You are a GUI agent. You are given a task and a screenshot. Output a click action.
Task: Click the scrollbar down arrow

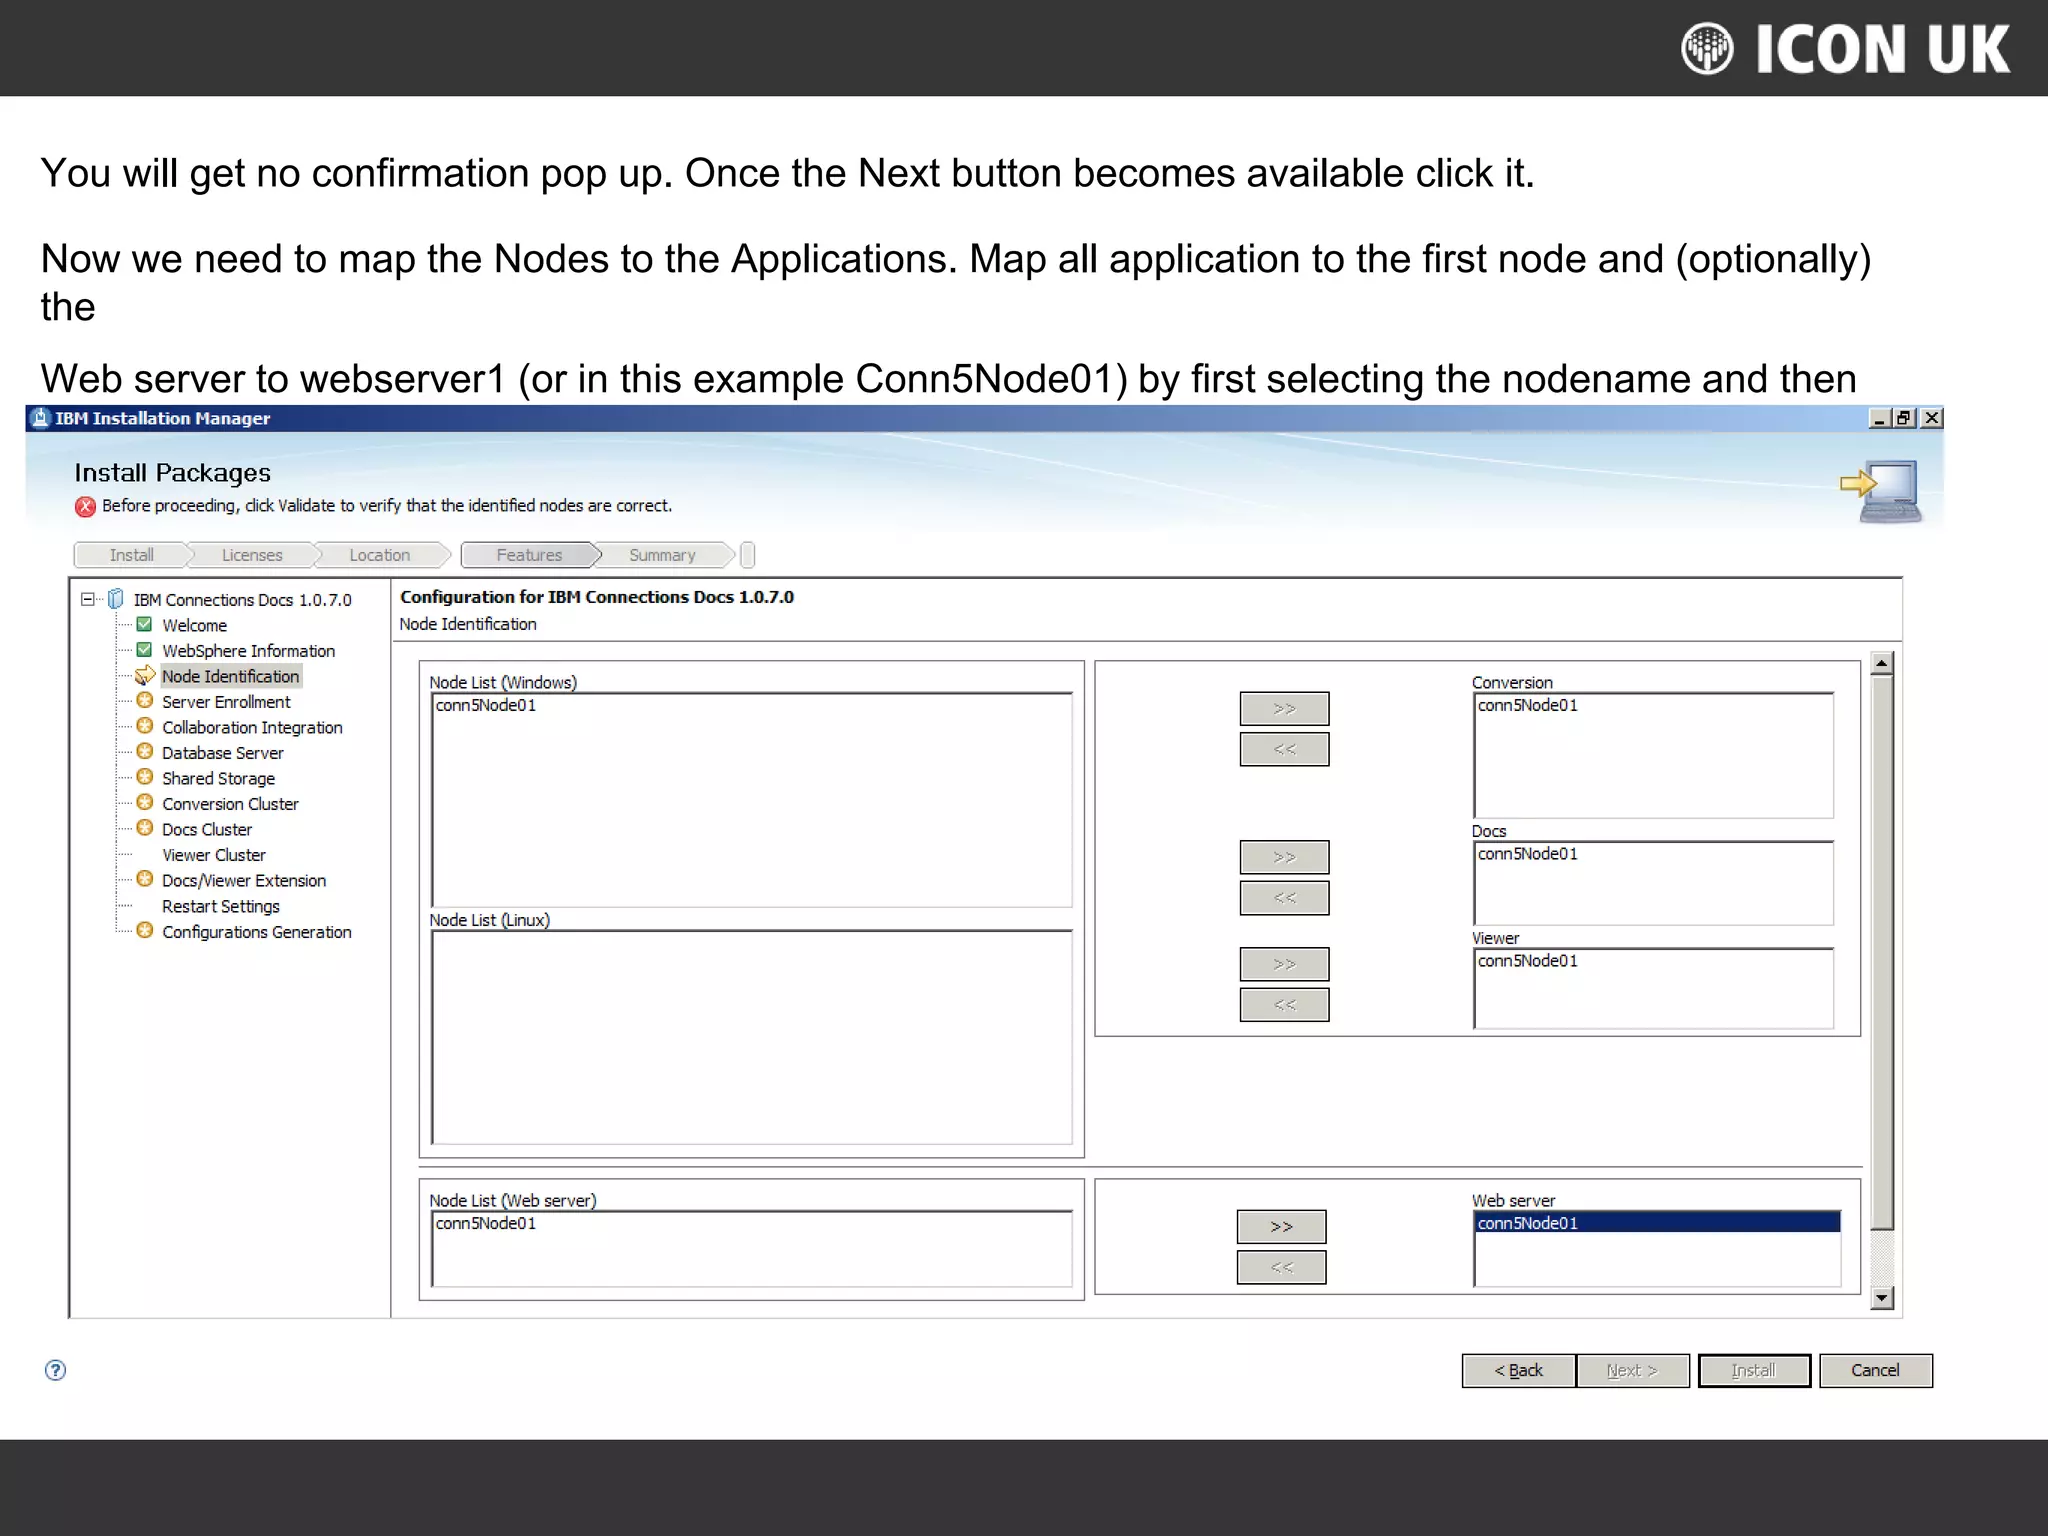tap(1882, 1298)
